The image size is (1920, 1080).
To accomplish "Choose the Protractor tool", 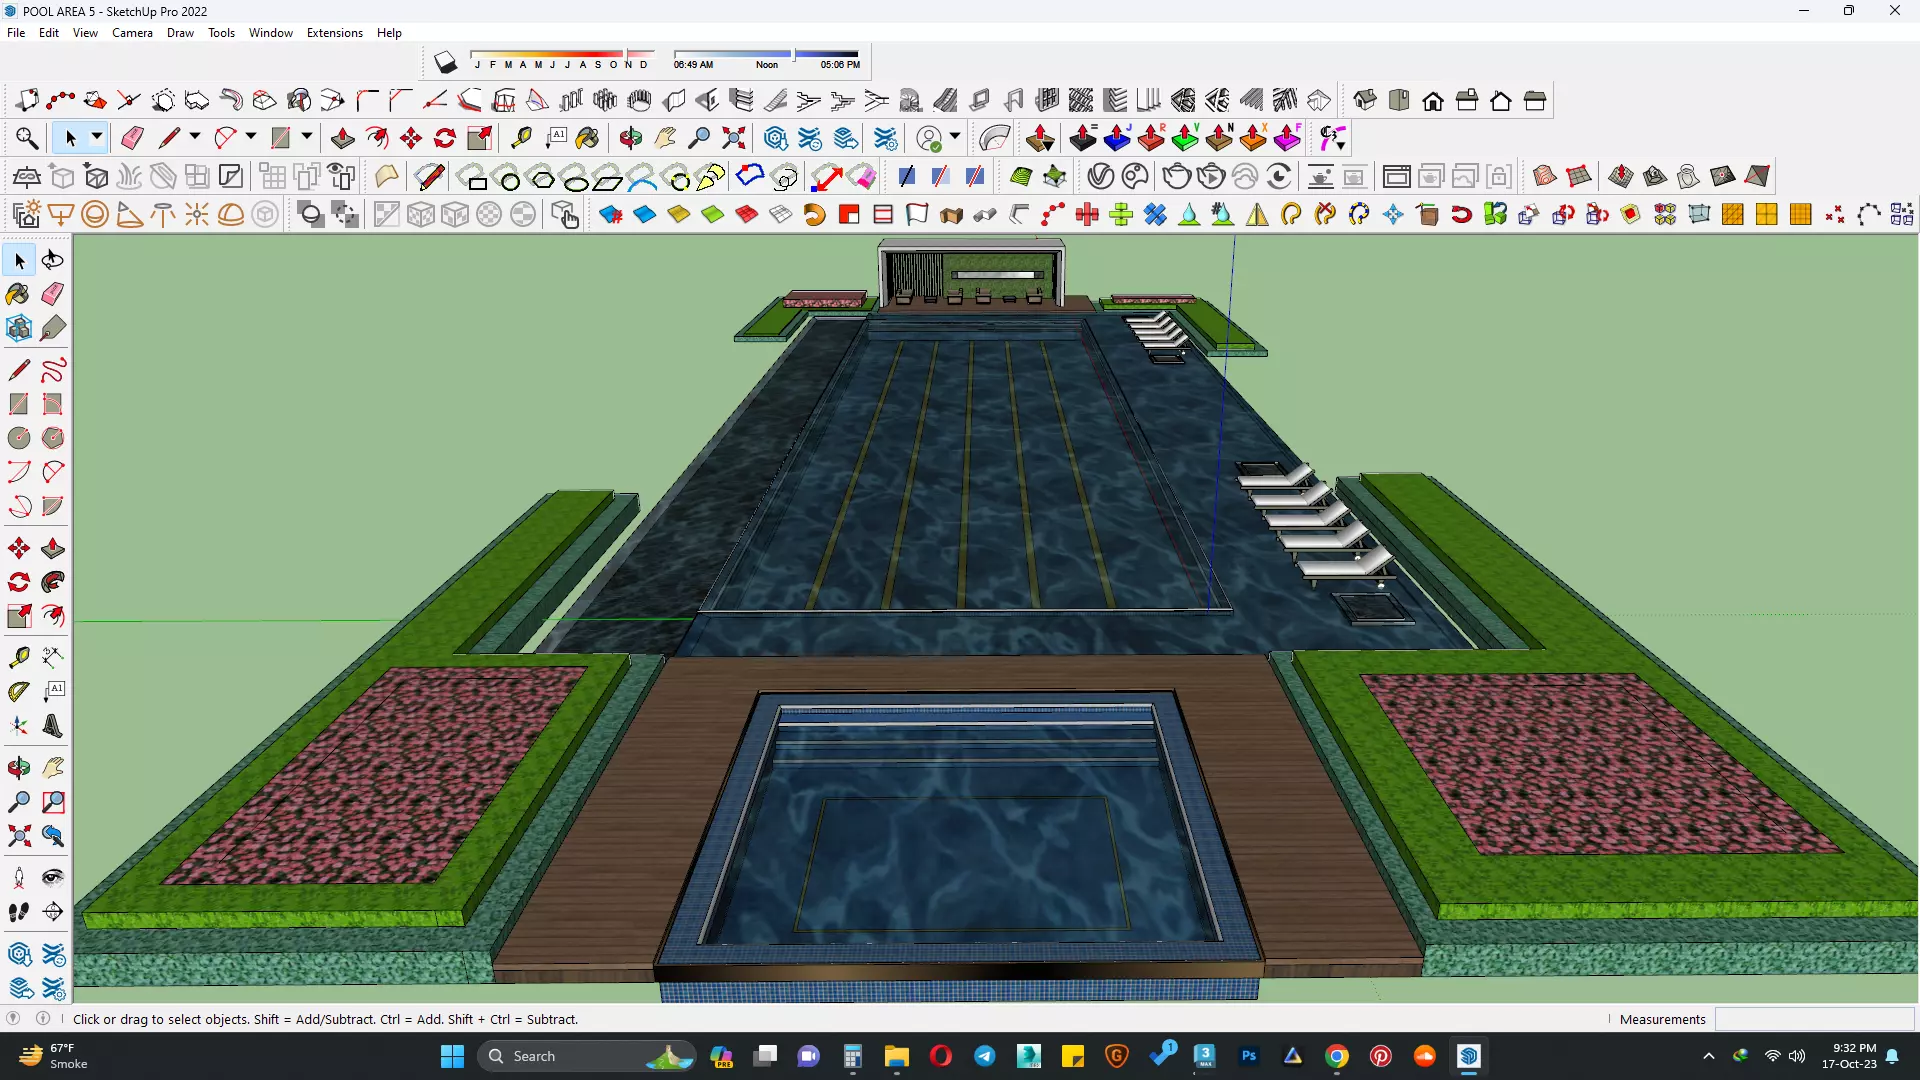I will [18, 691].
